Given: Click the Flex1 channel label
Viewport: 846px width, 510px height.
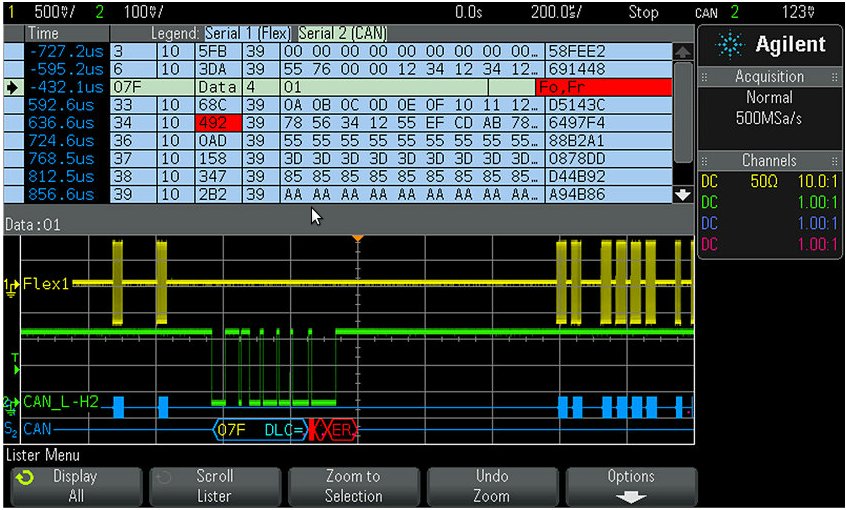Looking at the screenshot, I should coord(46,284).
